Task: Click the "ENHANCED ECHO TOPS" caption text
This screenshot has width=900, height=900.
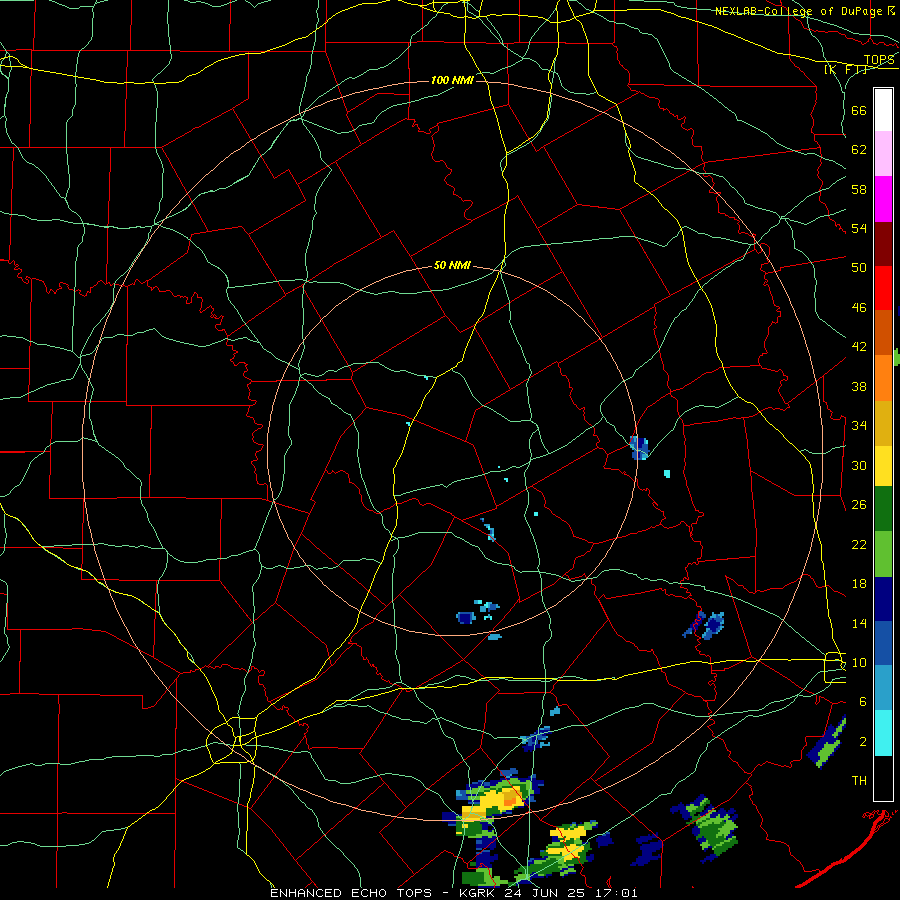Action: coord(351,893)
